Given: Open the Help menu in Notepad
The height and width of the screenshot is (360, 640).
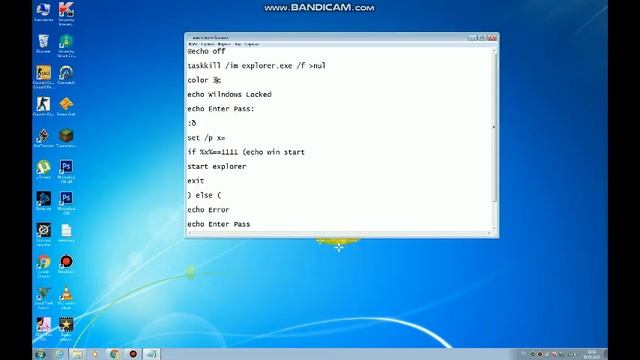Looking at the screenshot, I should click(252, 44).
